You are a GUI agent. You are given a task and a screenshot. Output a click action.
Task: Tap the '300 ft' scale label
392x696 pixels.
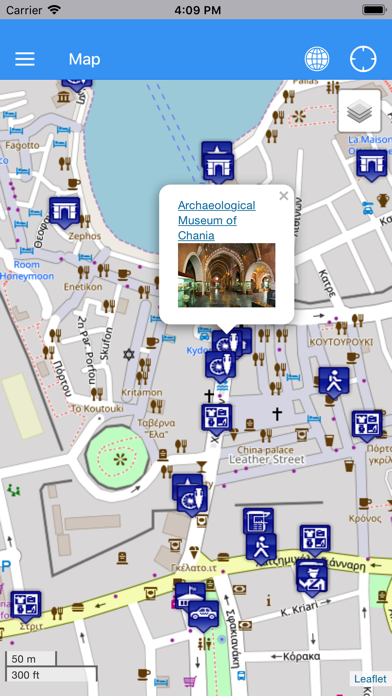[25, 675]
